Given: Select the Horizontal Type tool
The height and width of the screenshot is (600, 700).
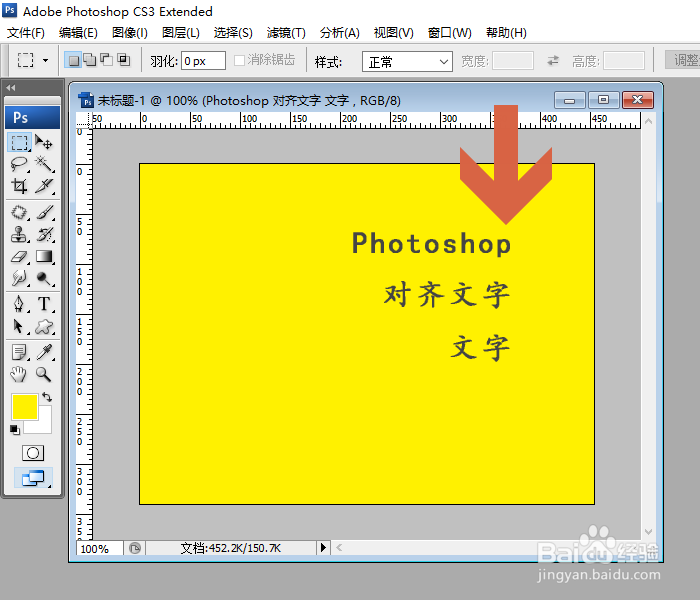Looking at the screenshot, I should point(44,304).
